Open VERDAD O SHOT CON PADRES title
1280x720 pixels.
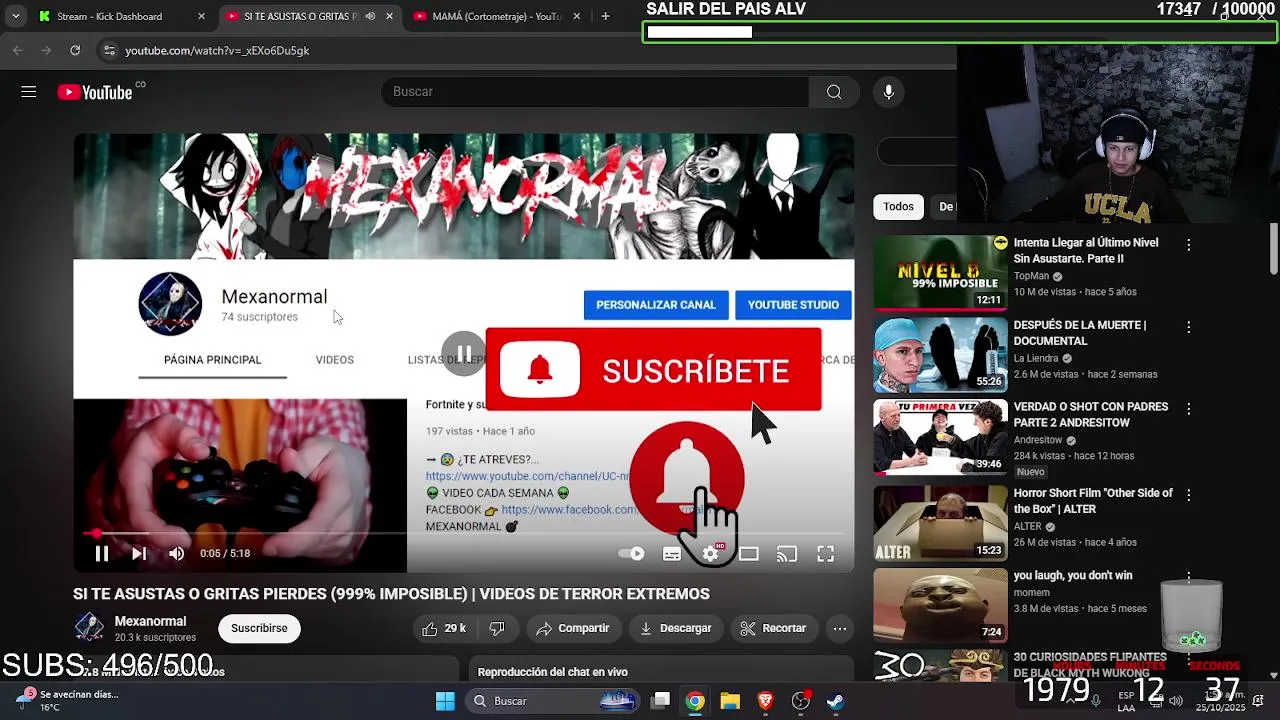coord(1091,415)
